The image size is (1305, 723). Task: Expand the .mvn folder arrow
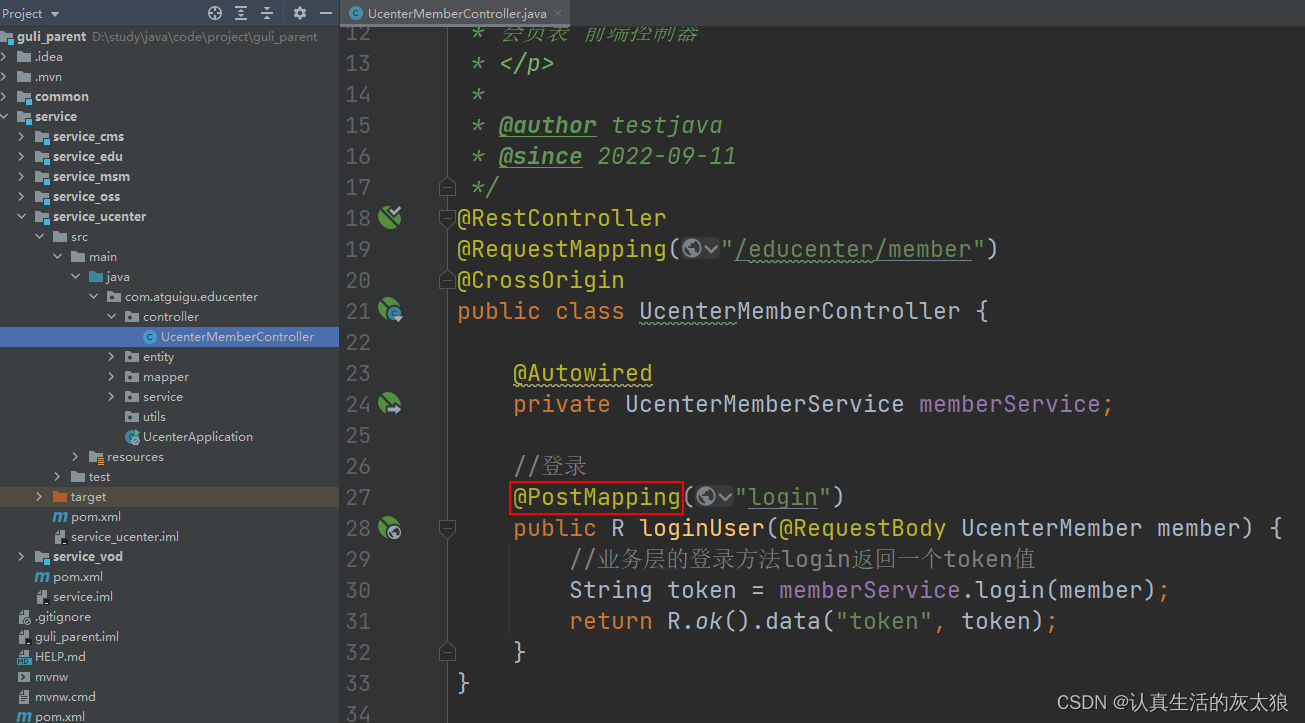5,77
